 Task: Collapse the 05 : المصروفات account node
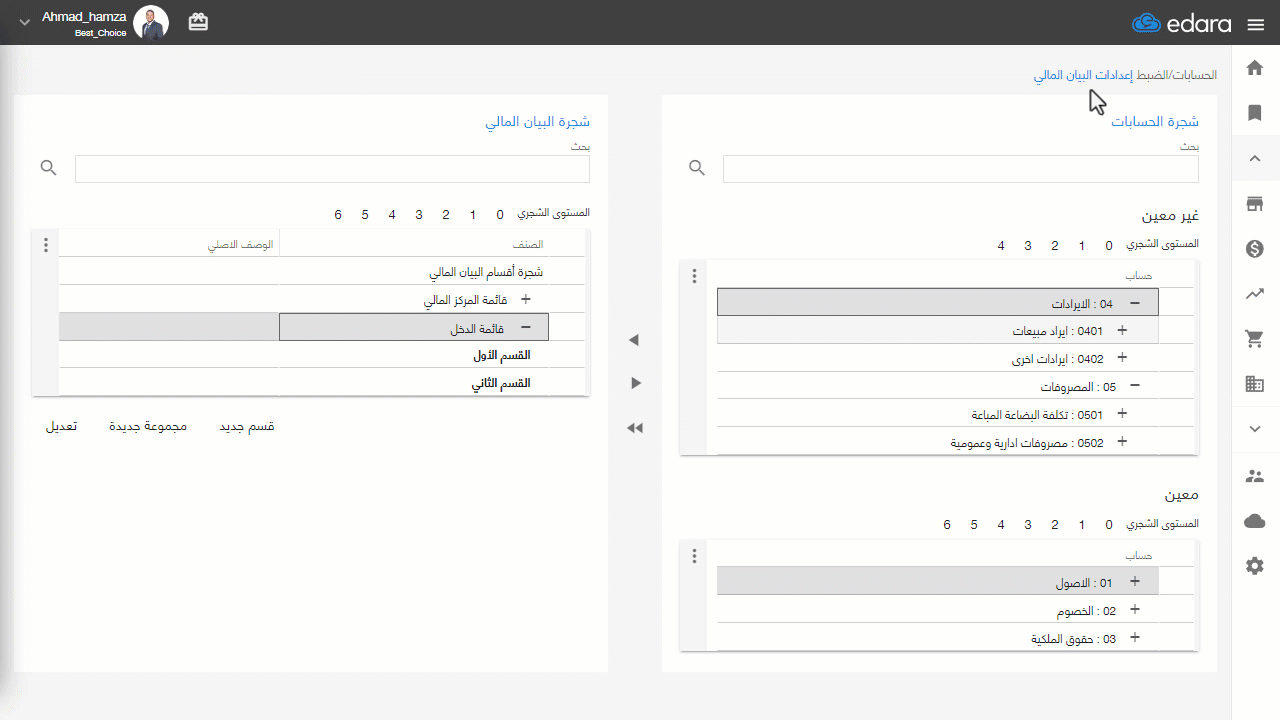pos(1135,386)
